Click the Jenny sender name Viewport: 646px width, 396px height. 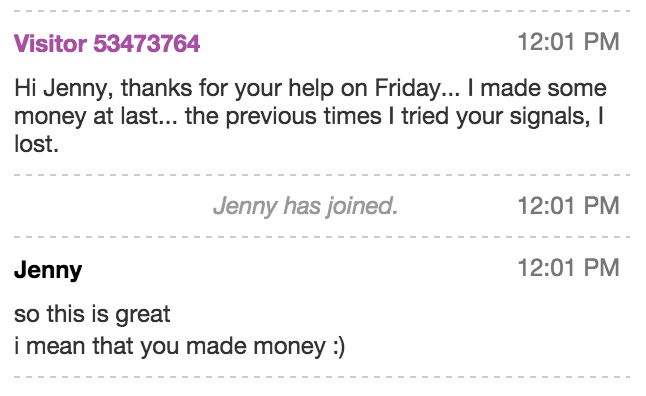pos(48,271)
